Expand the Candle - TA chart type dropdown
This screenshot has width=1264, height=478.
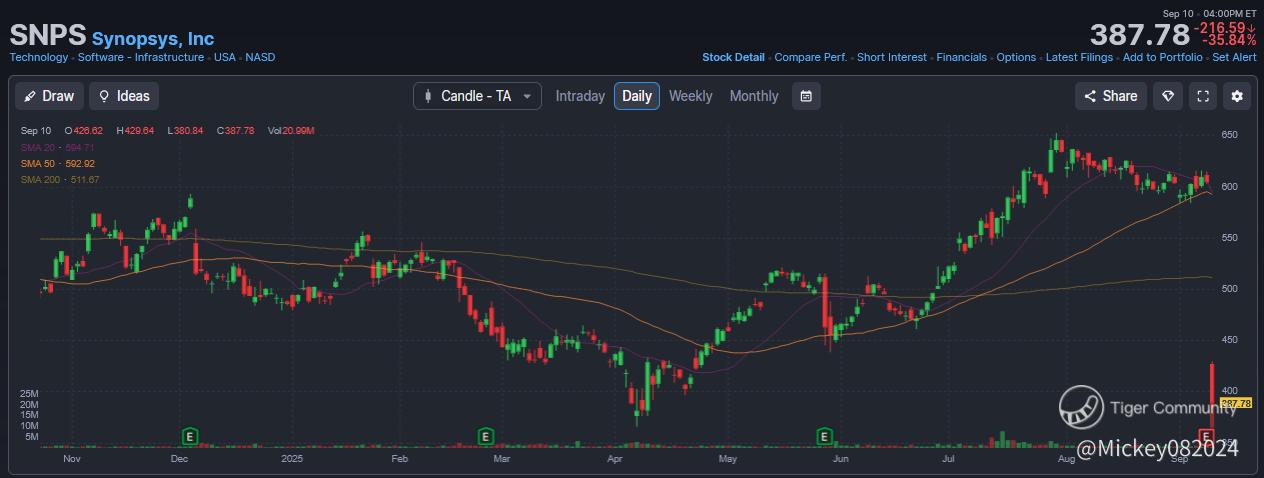point(477,96)
